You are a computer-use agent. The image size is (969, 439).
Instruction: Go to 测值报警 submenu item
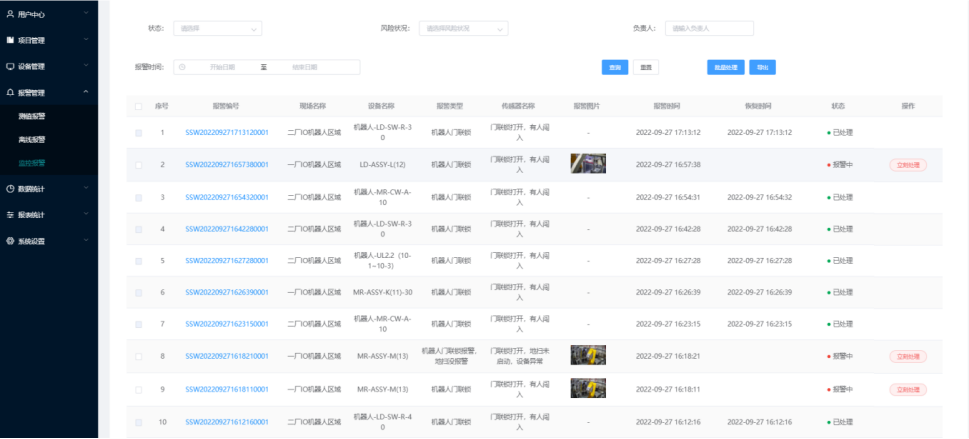pyautogui.click(x=32, y=116)
